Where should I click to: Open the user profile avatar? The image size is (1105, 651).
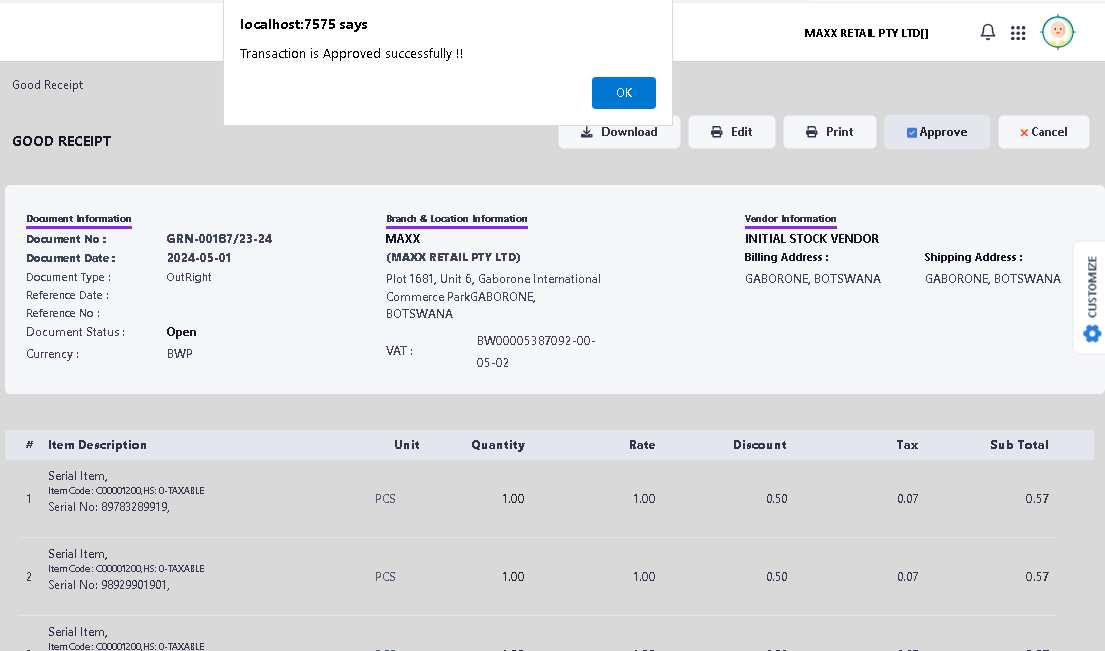click(1057, 32)
